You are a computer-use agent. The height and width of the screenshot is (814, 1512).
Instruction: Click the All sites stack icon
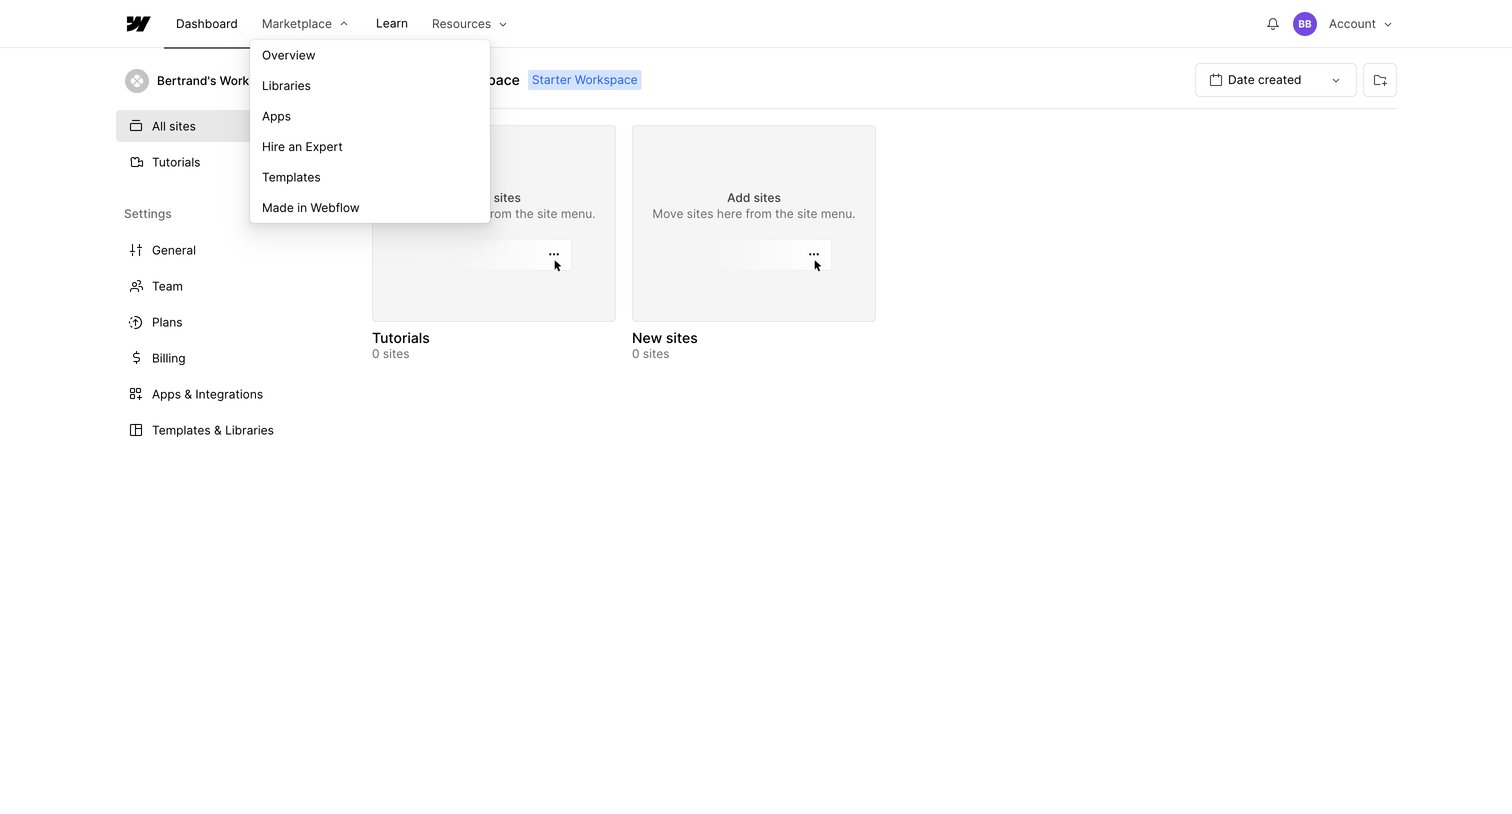pos(136,126)
